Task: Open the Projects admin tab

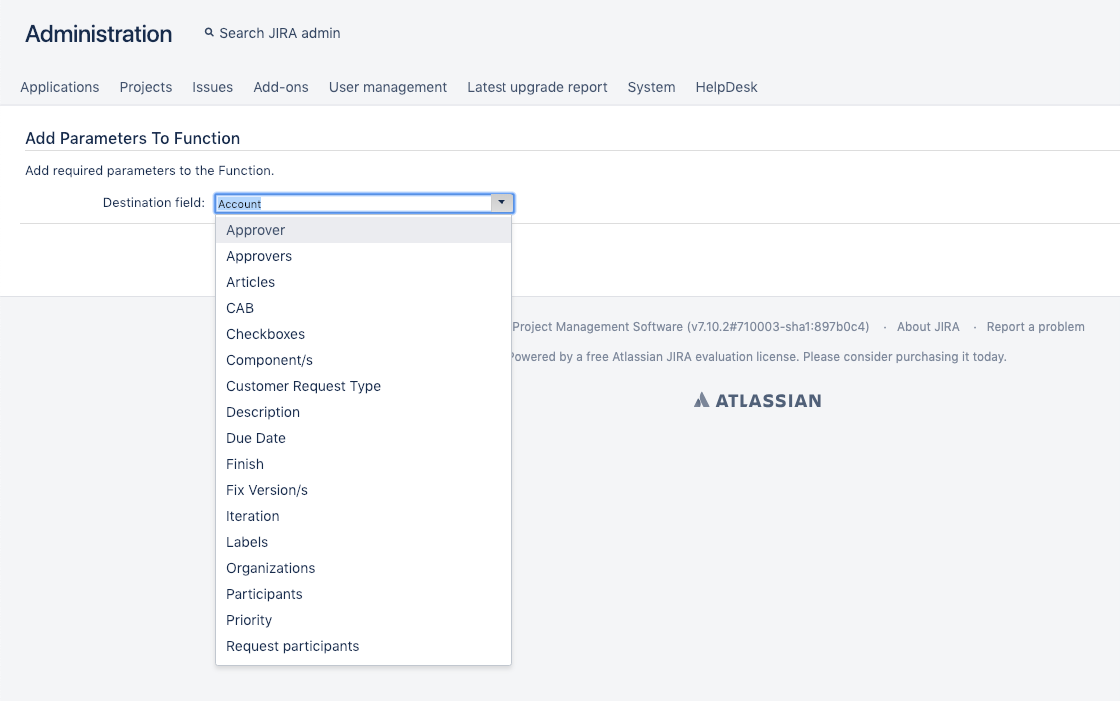Action: point(146,87)
